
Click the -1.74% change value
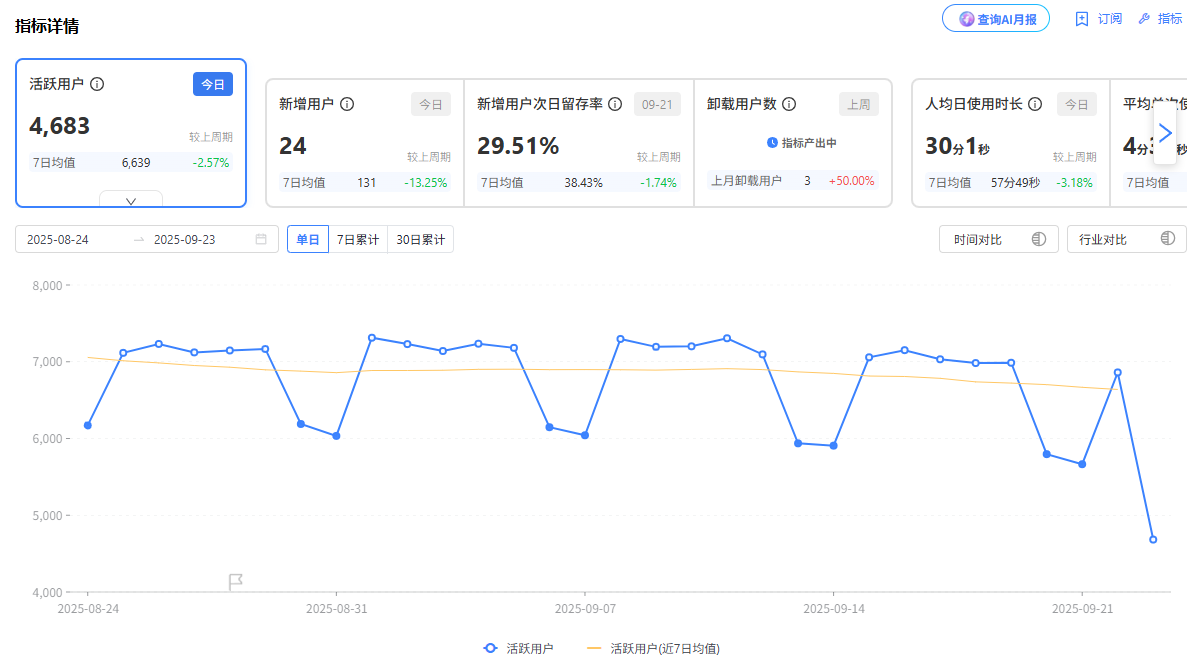coord(658,183)
